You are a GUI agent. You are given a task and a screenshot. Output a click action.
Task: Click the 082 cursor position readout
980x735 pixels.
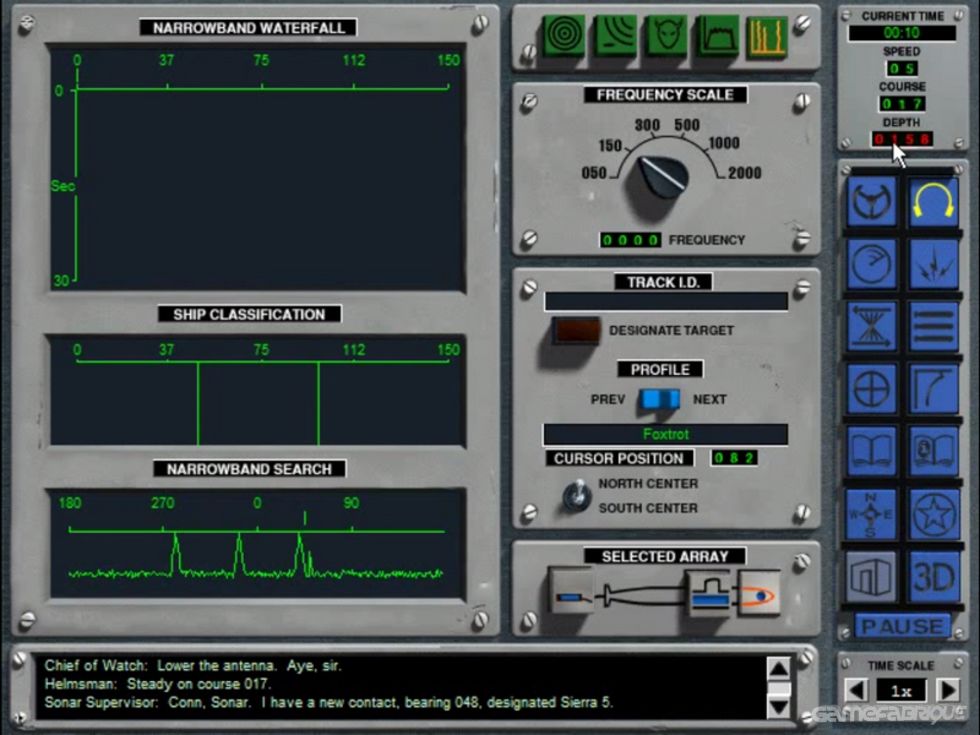tap(734, 458)
